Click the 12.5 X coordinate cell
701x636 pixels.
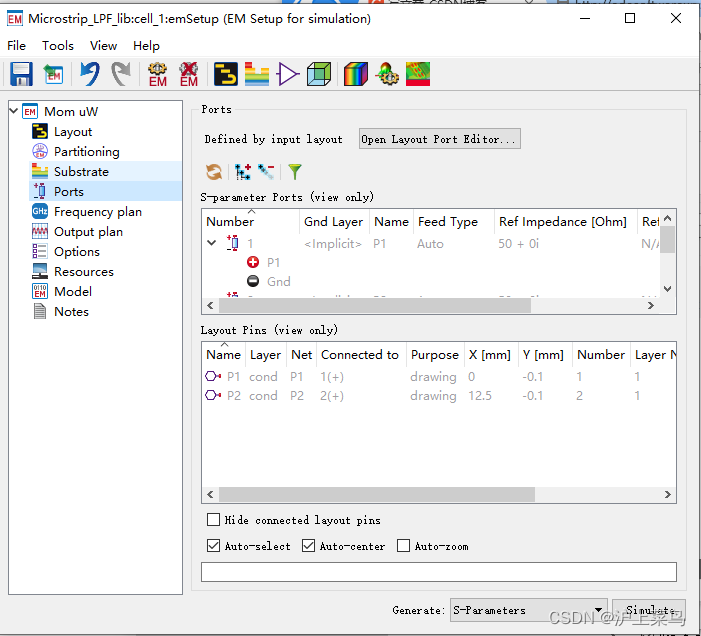(480, 396)
